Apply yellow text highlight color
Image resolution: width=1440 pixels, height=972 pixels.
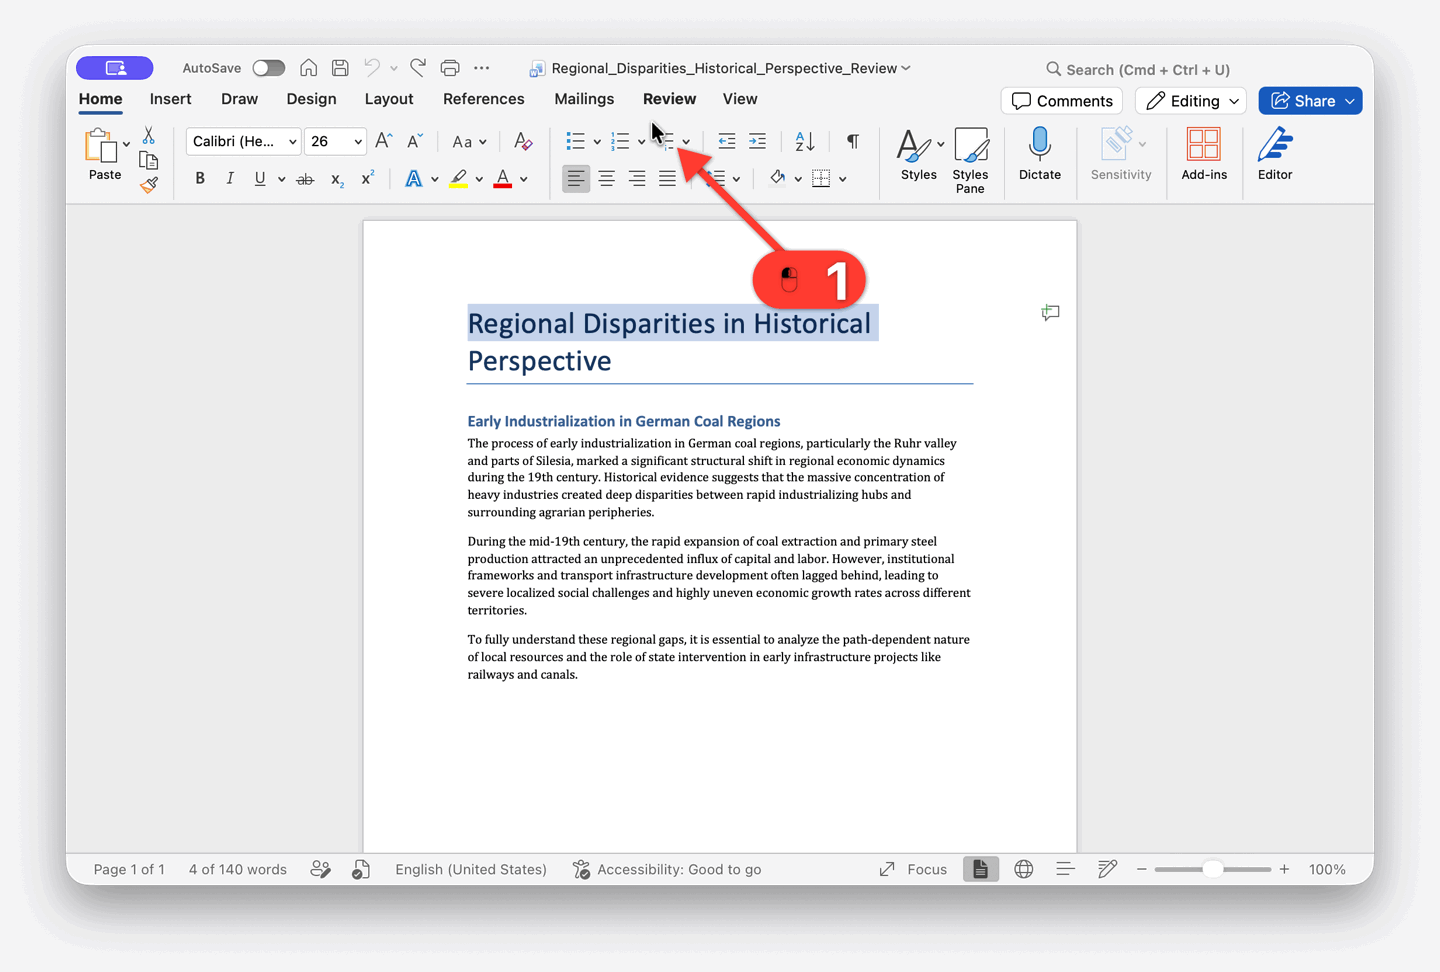458,179
